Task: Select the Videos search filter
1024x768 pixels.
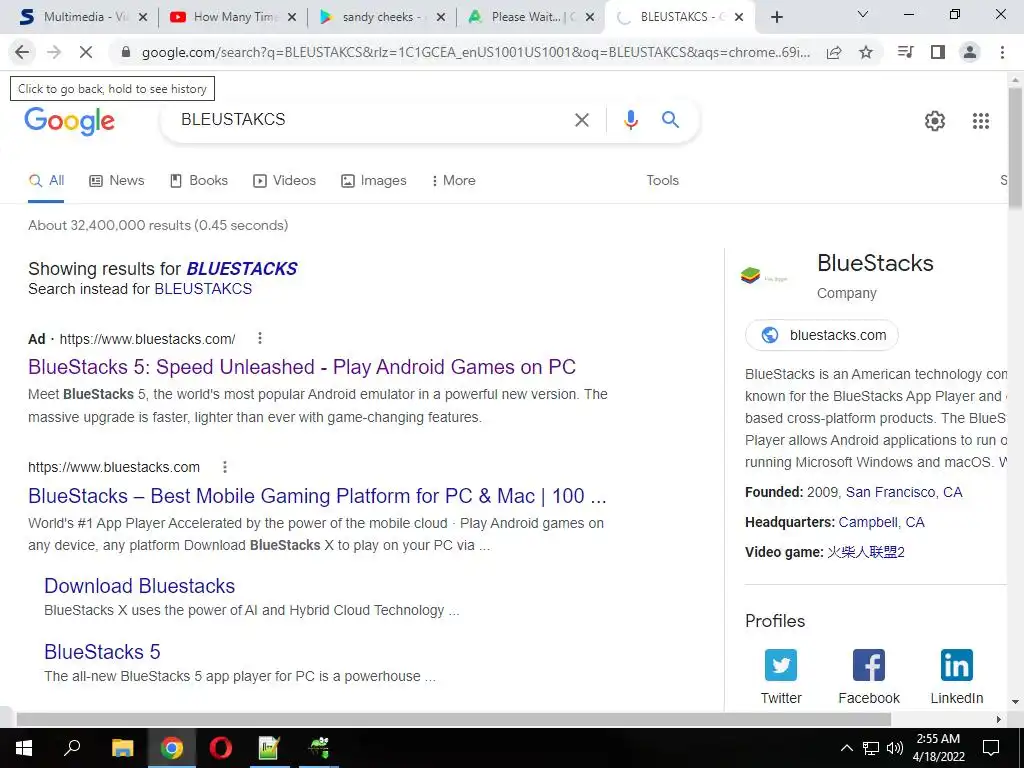Action: pos(285,181)
